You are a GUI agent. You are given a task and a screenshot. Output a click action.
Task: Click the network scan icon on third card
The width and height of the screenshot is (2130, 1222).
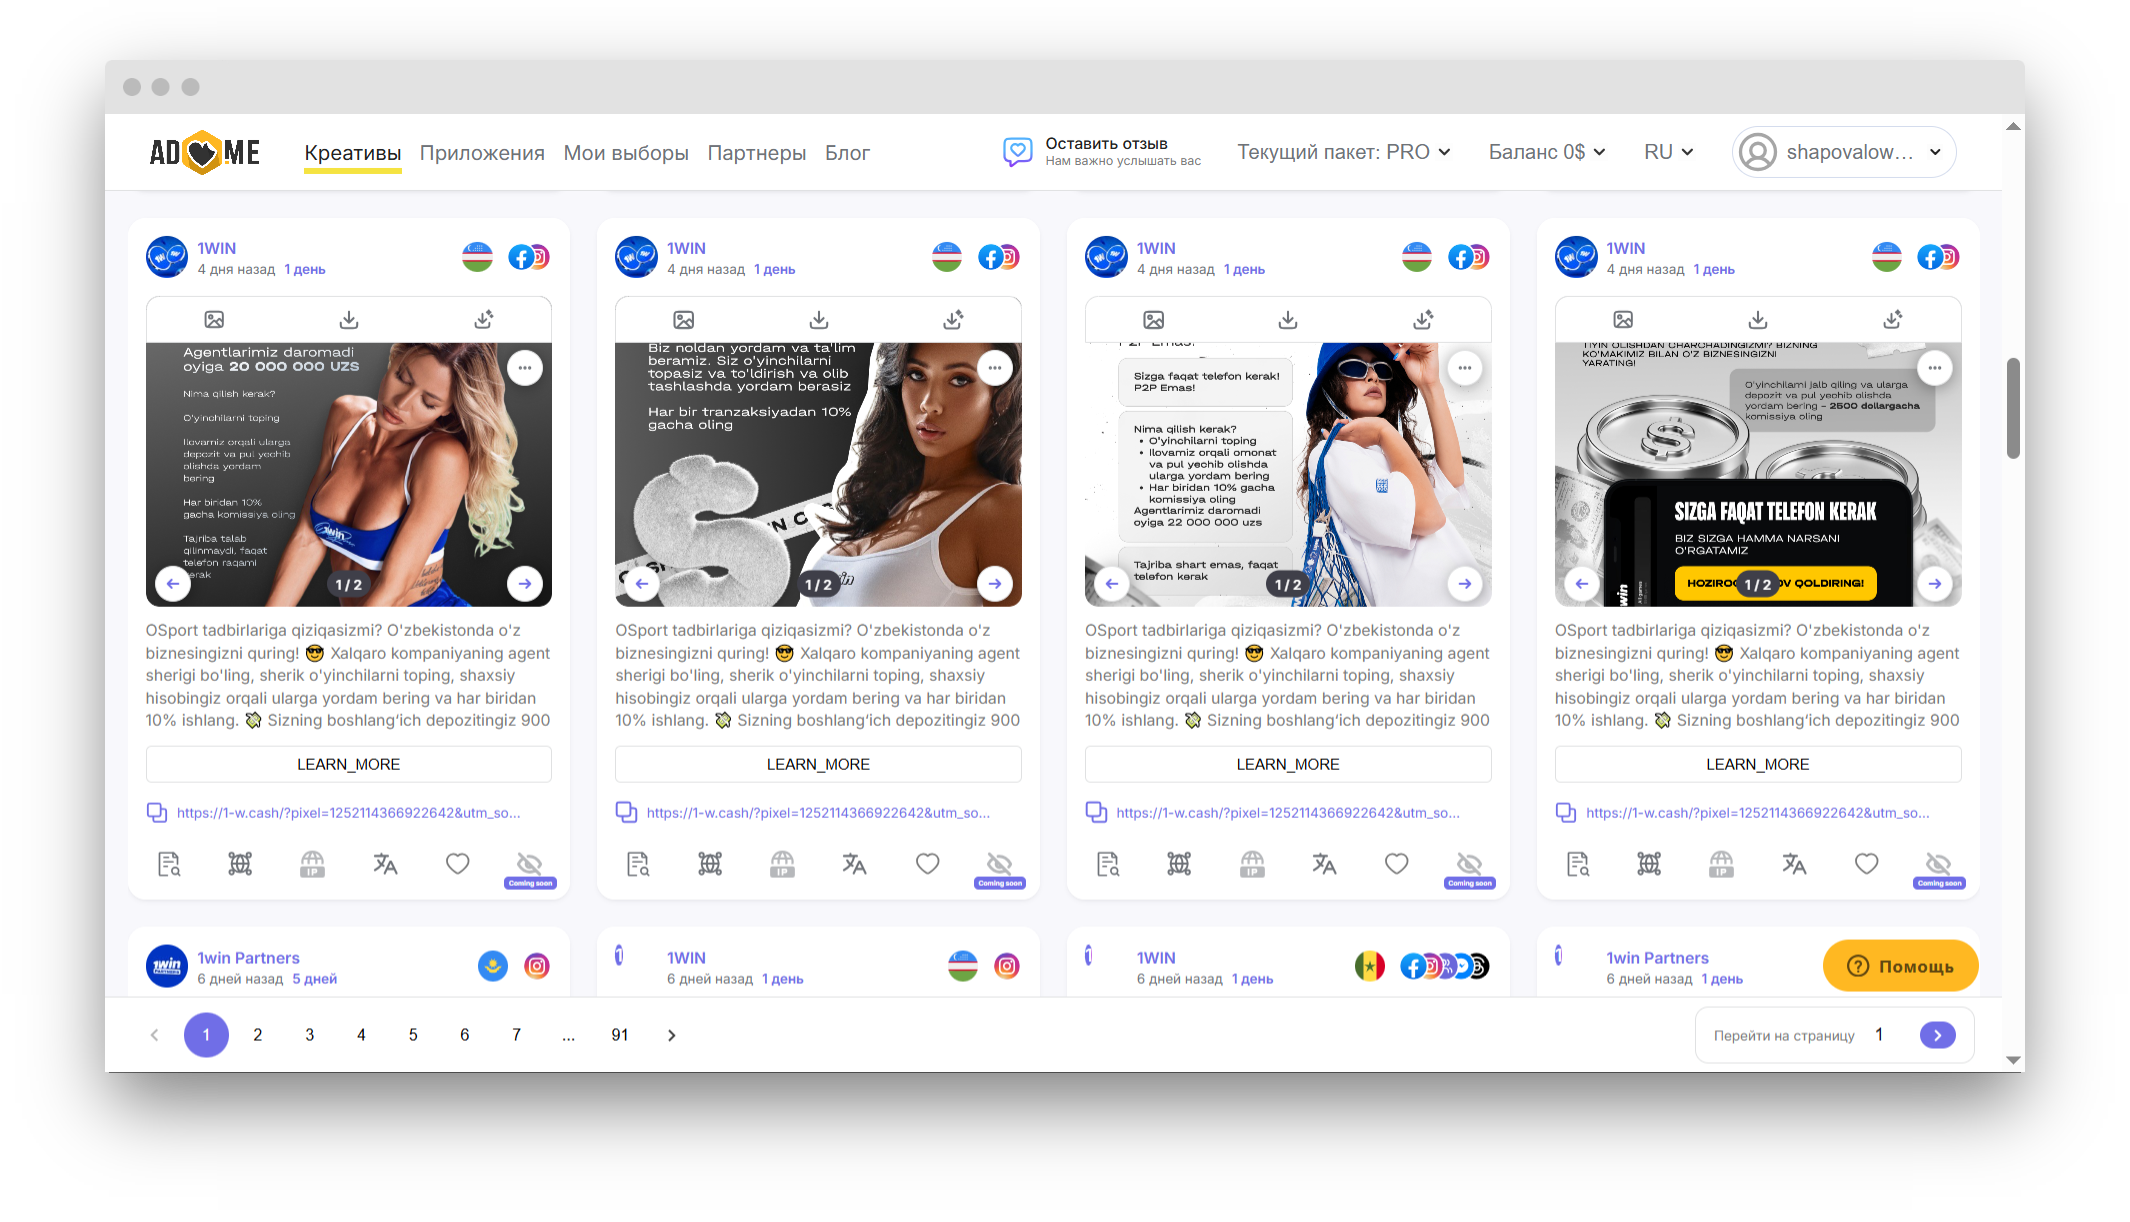tap(1179, 864)
